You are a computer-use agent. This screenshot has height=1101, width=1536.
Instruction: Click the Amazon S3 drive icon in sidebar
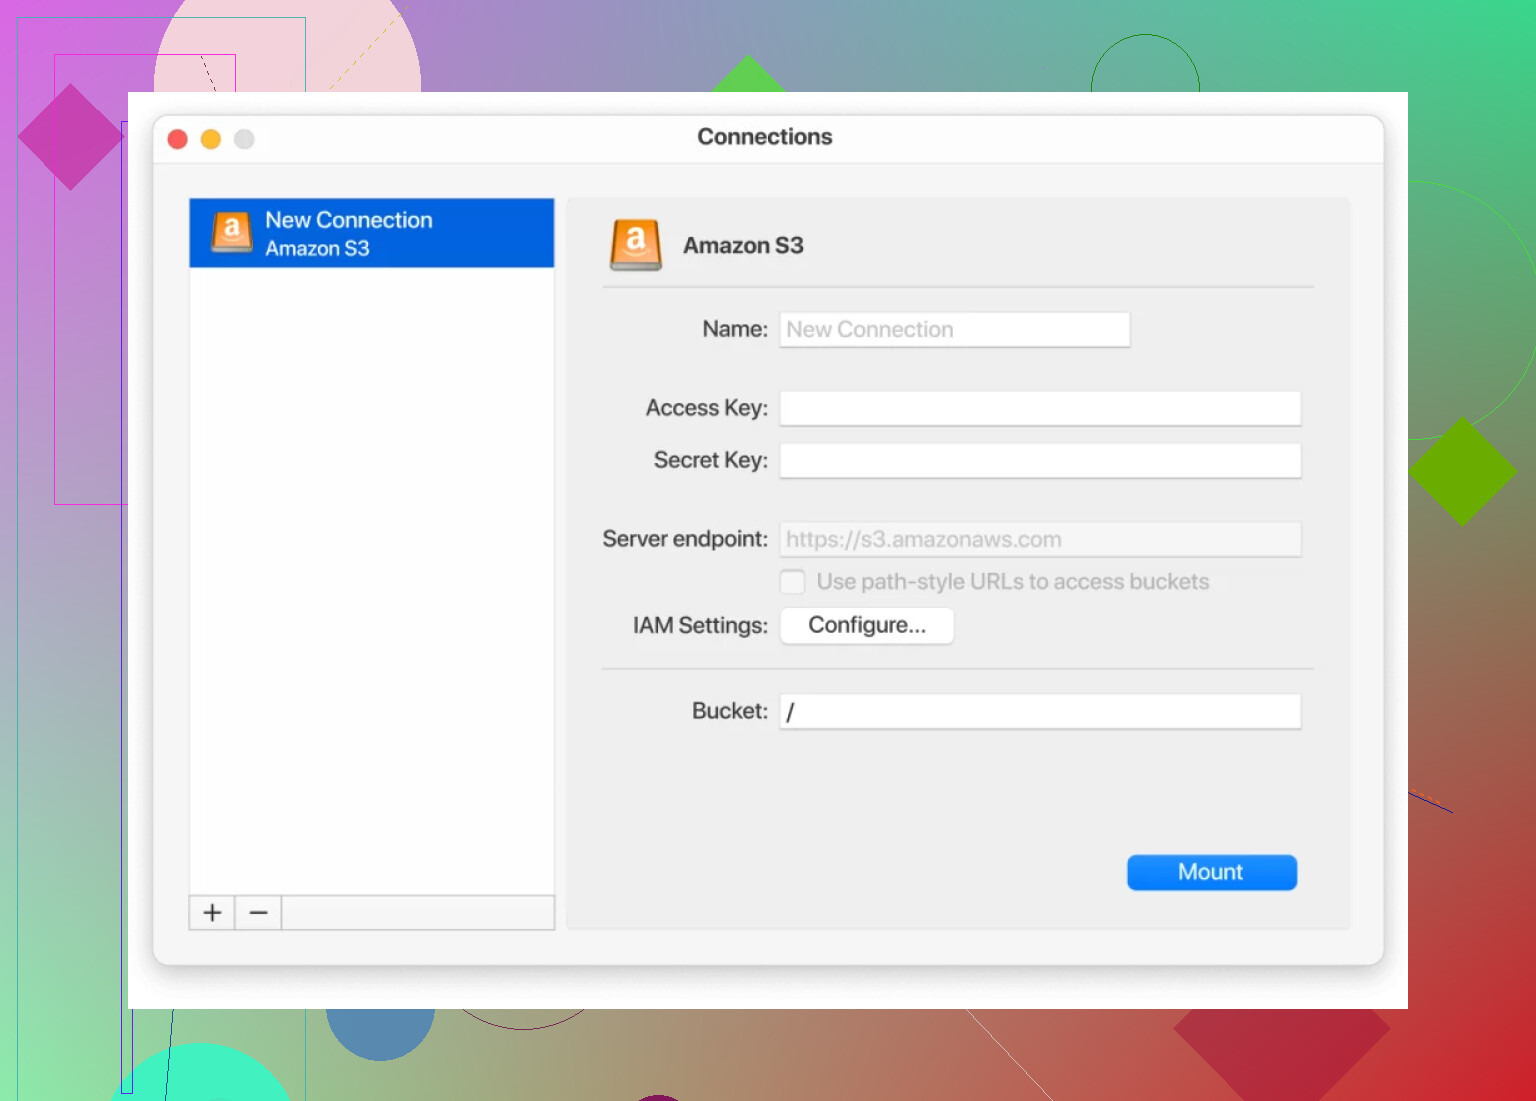tap(232, 232)
